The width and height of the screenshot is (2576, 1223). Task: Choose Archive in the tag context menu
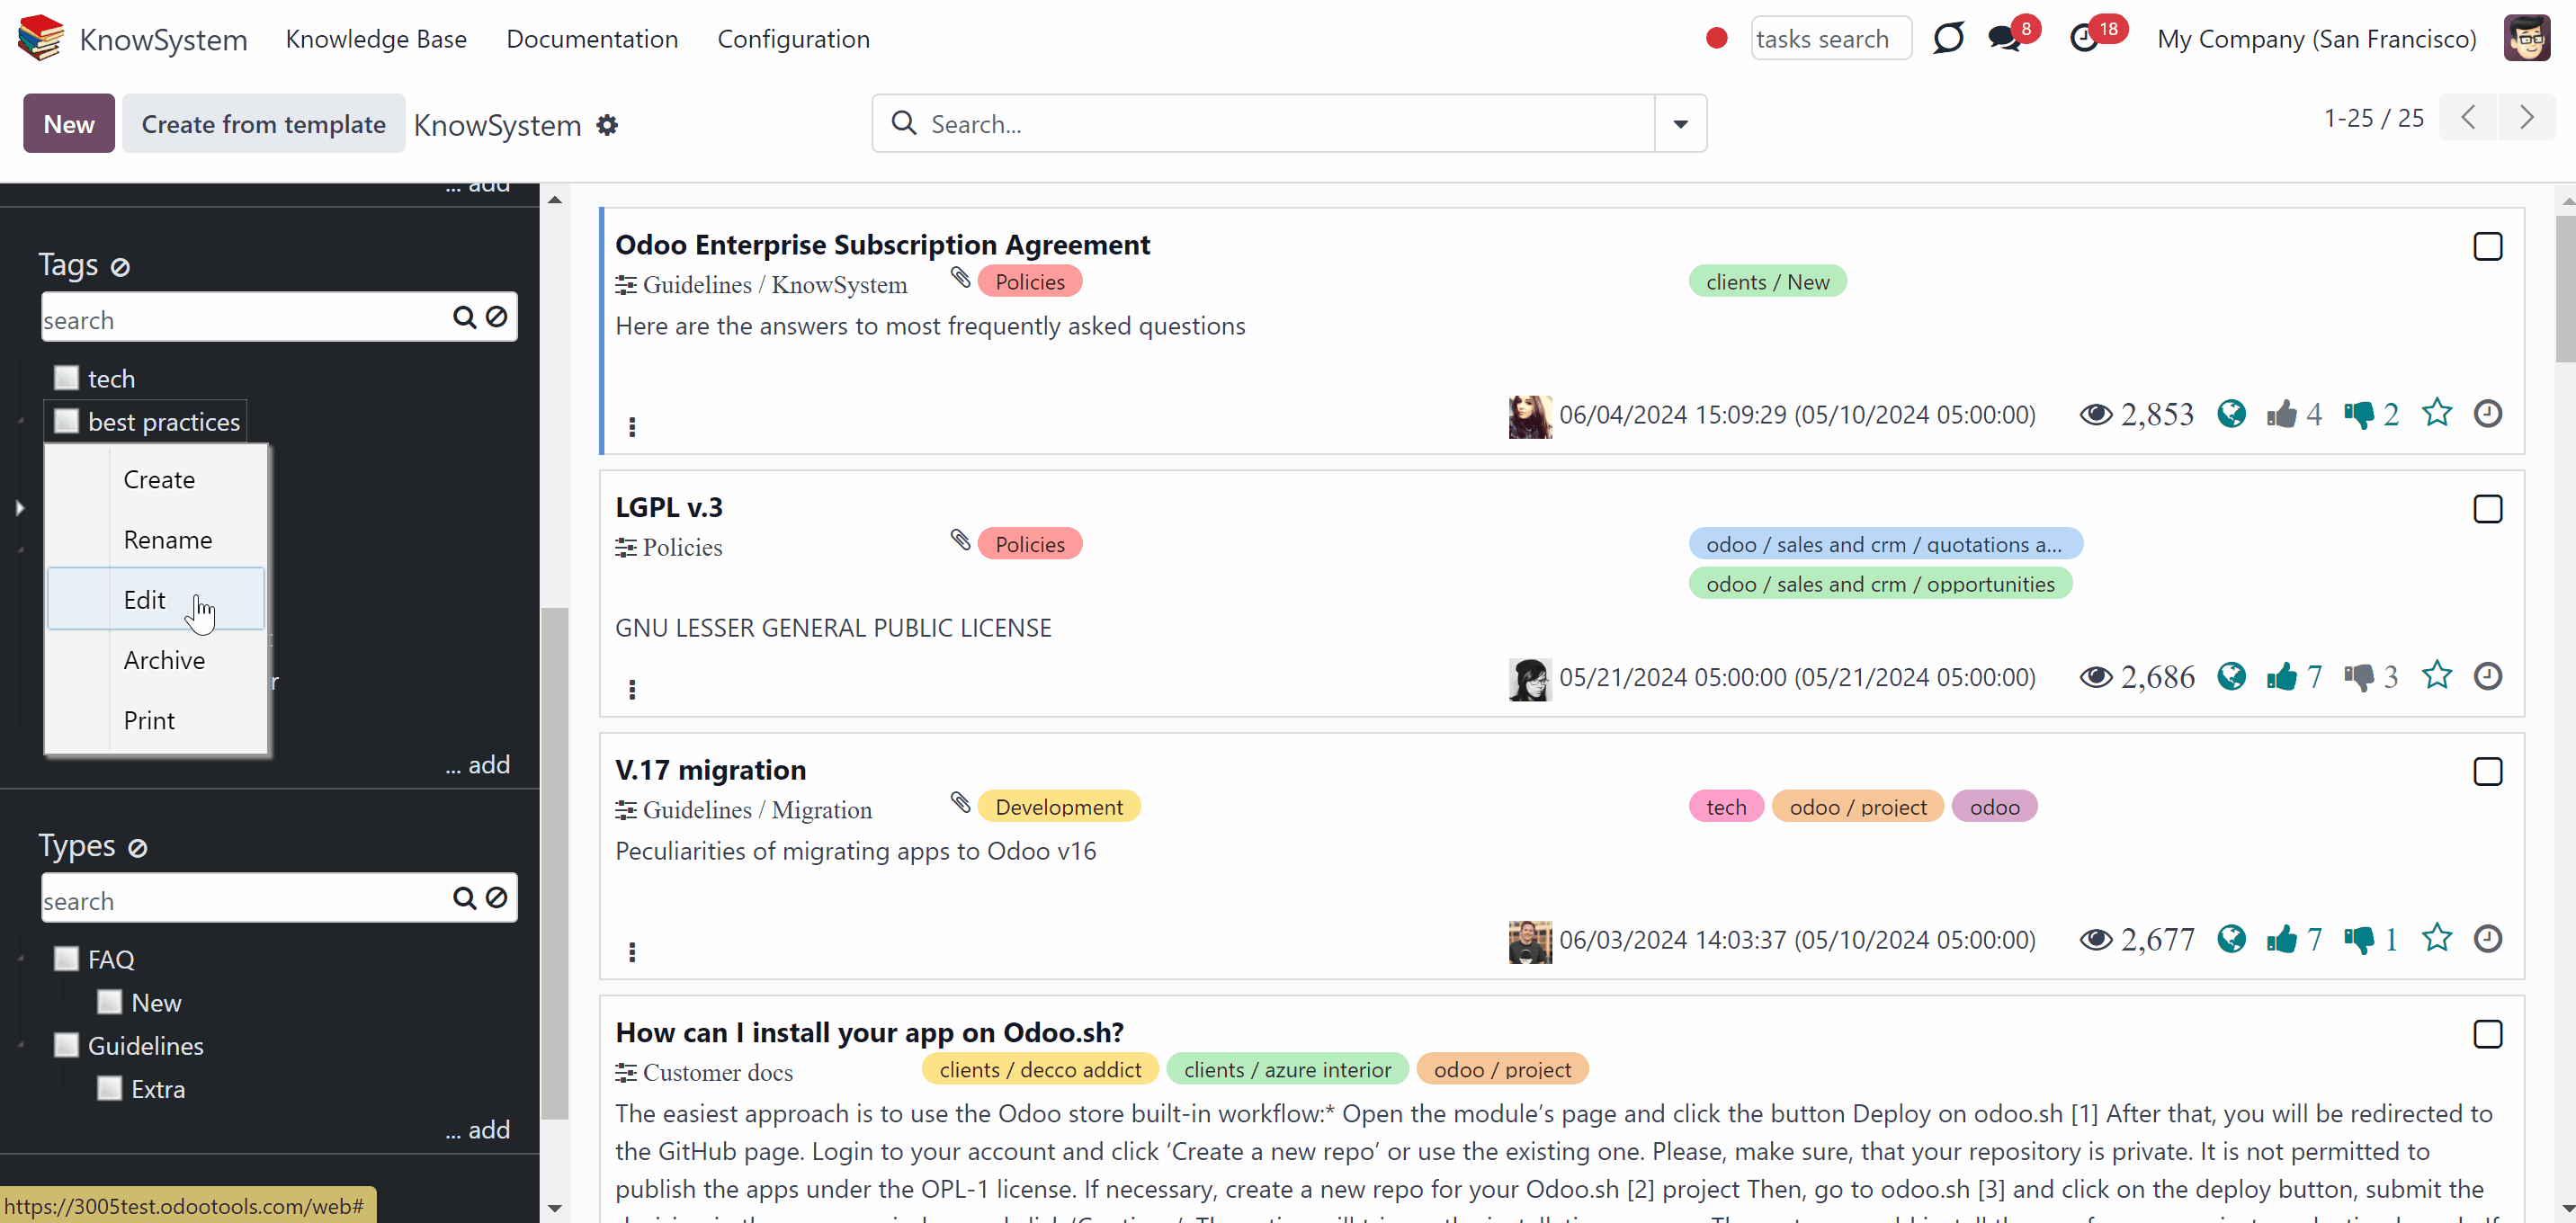[157, 659]
